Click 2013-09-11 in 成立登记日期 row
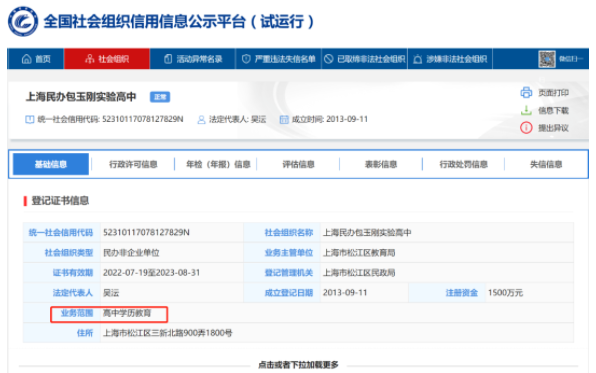Image resolution: width=596 pixels, height=373 pixels. (x=345, y=292)
